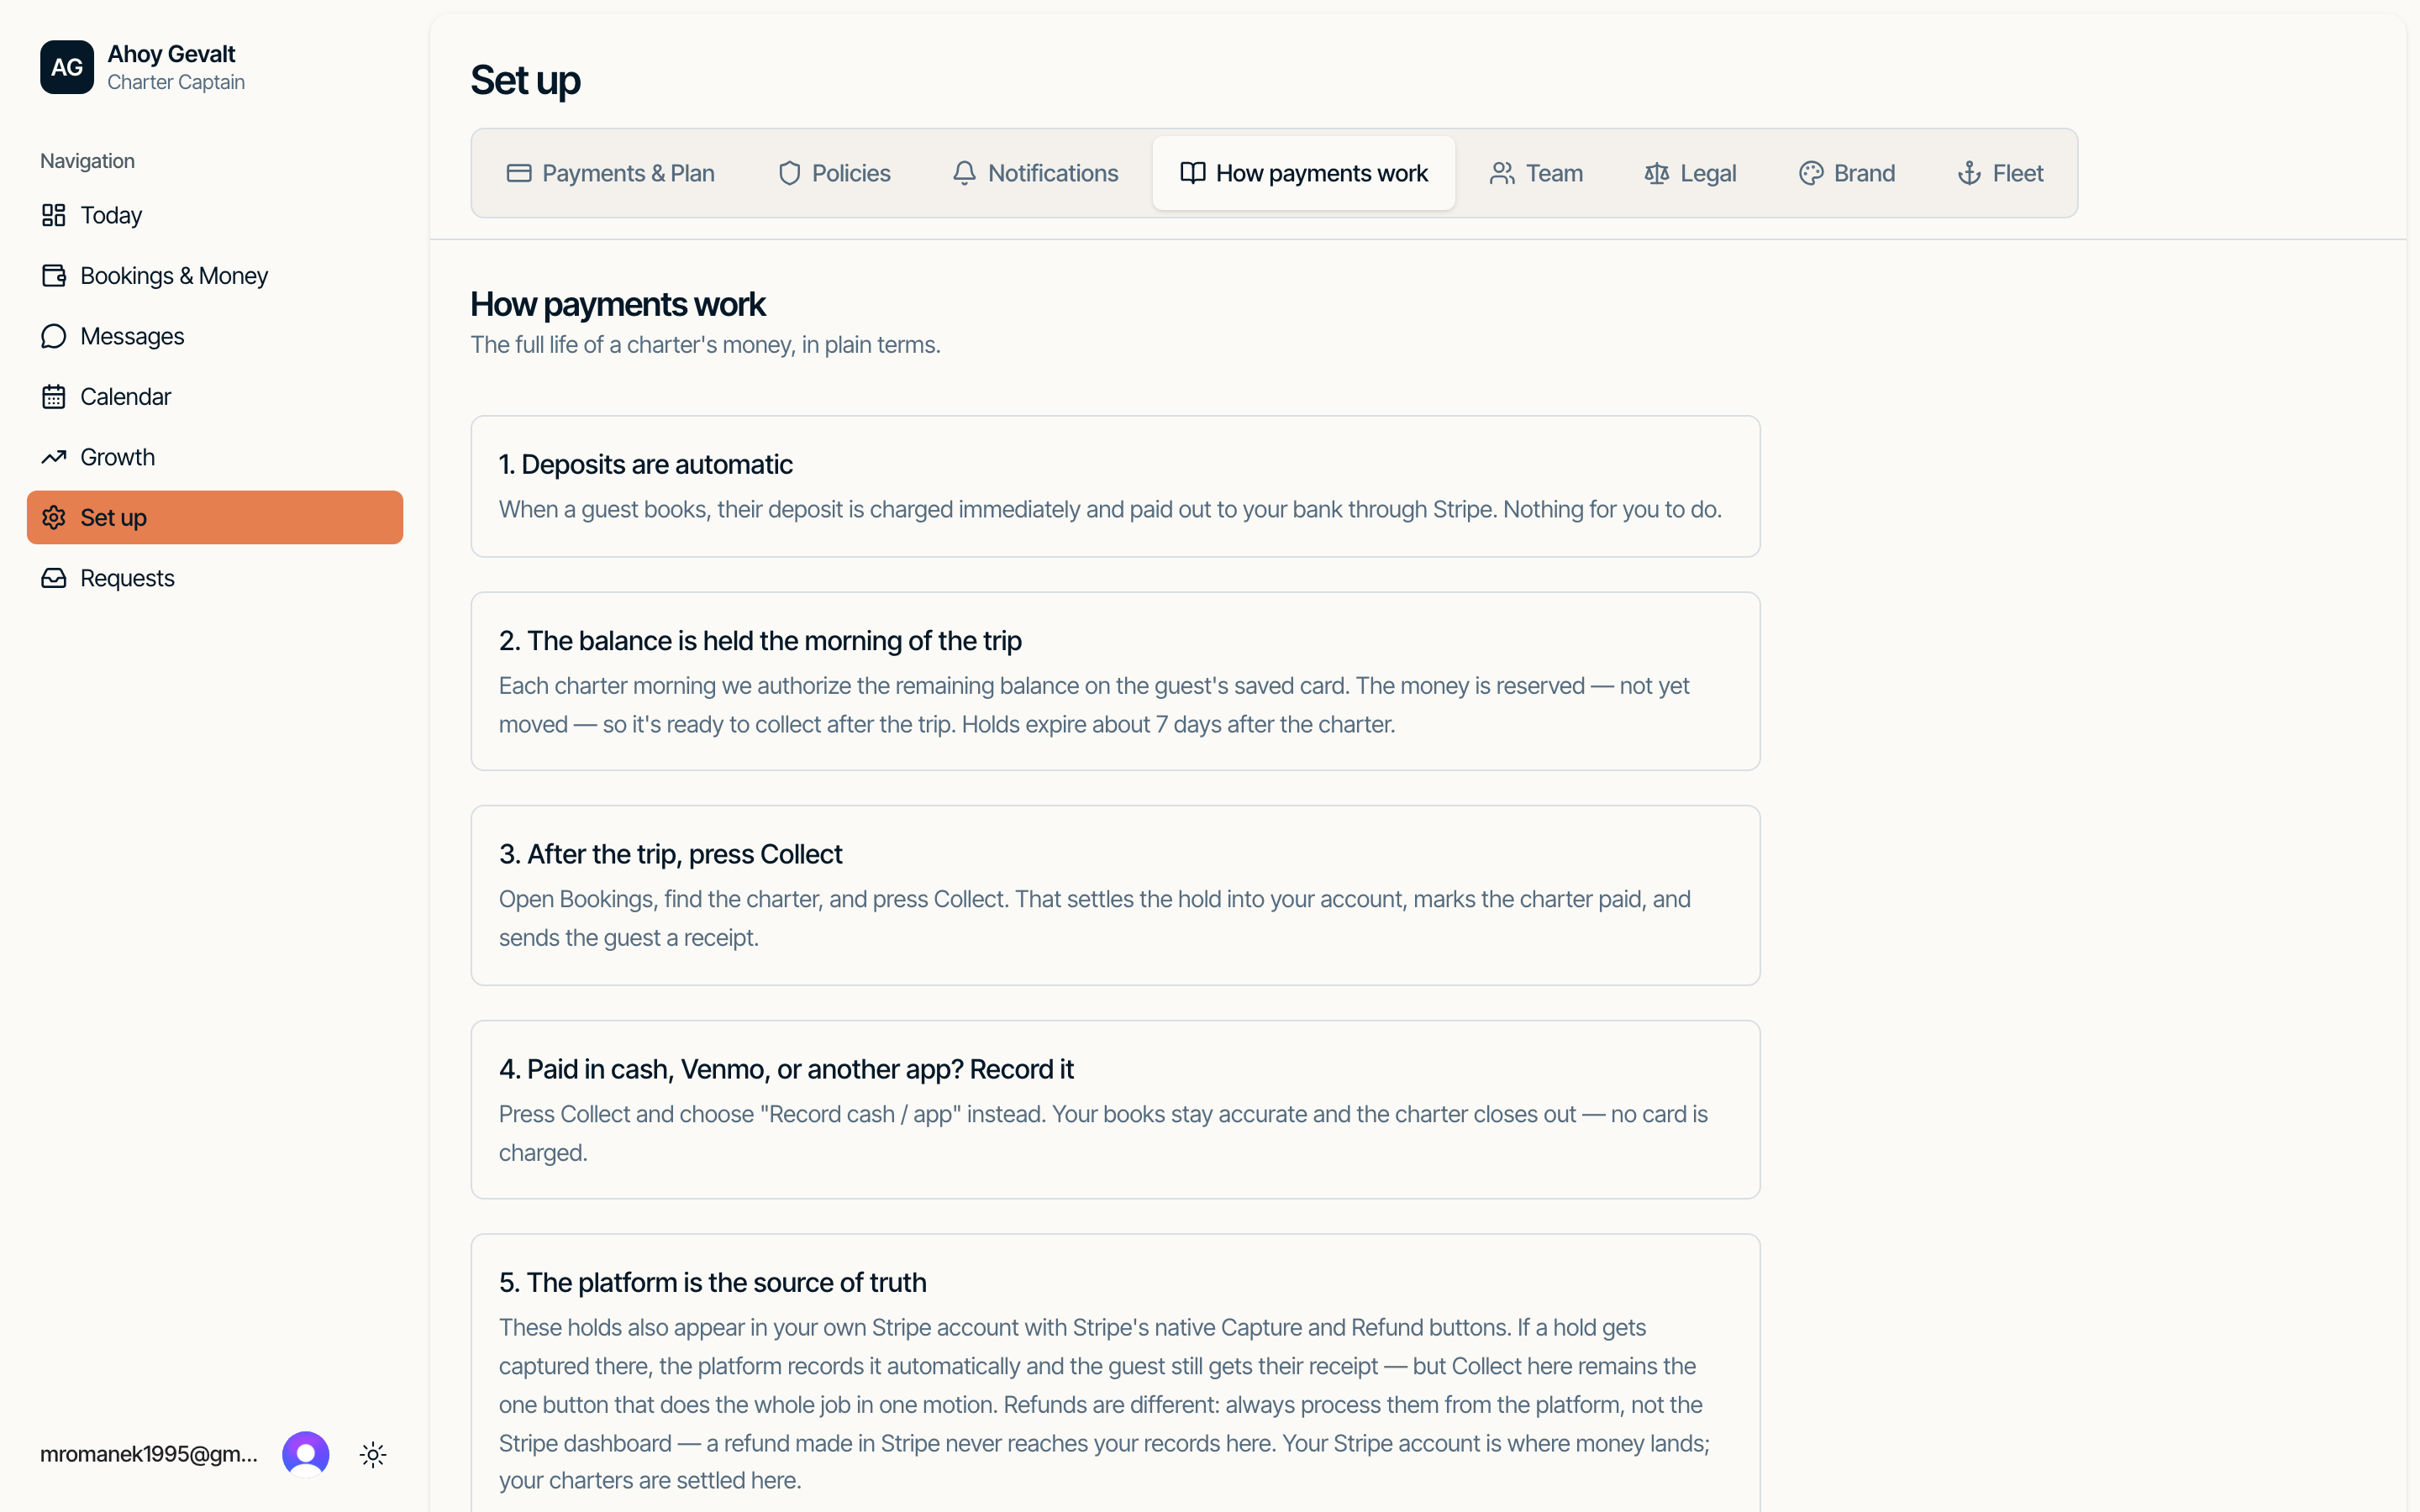Screen dimensions: 2420x1512
Task: Open the Brand tab with the palette icon
Action: pyautogui.click(x=1847, y=173)
